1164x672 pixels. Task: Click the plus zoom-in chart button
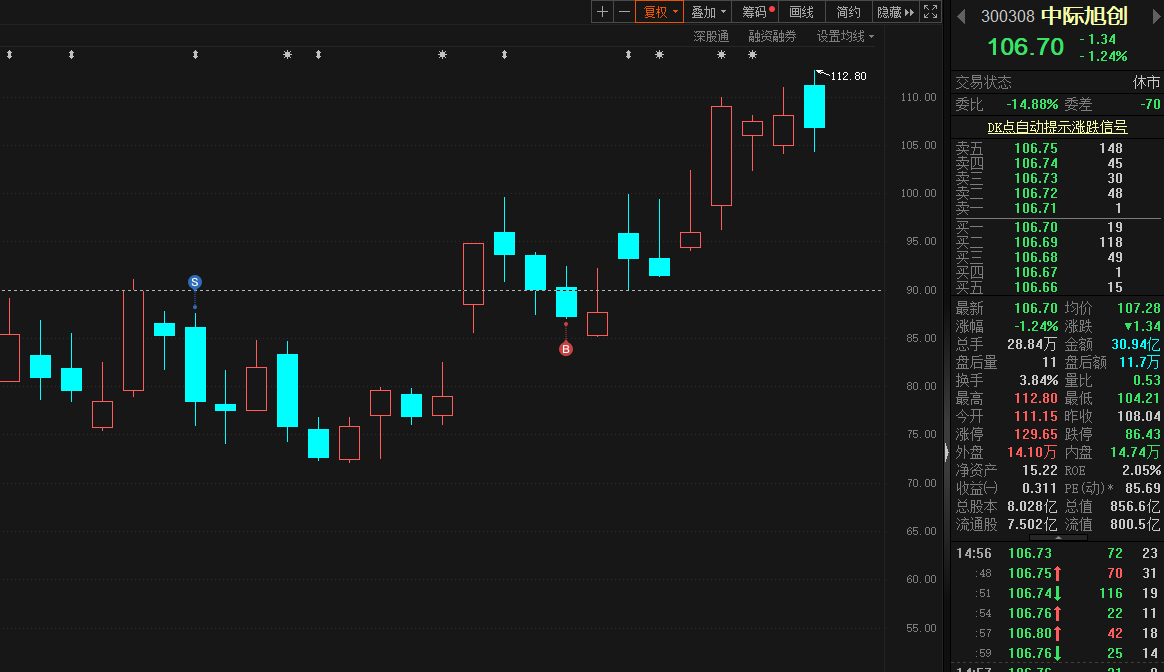pyautogui.click(x=602, y=12)
